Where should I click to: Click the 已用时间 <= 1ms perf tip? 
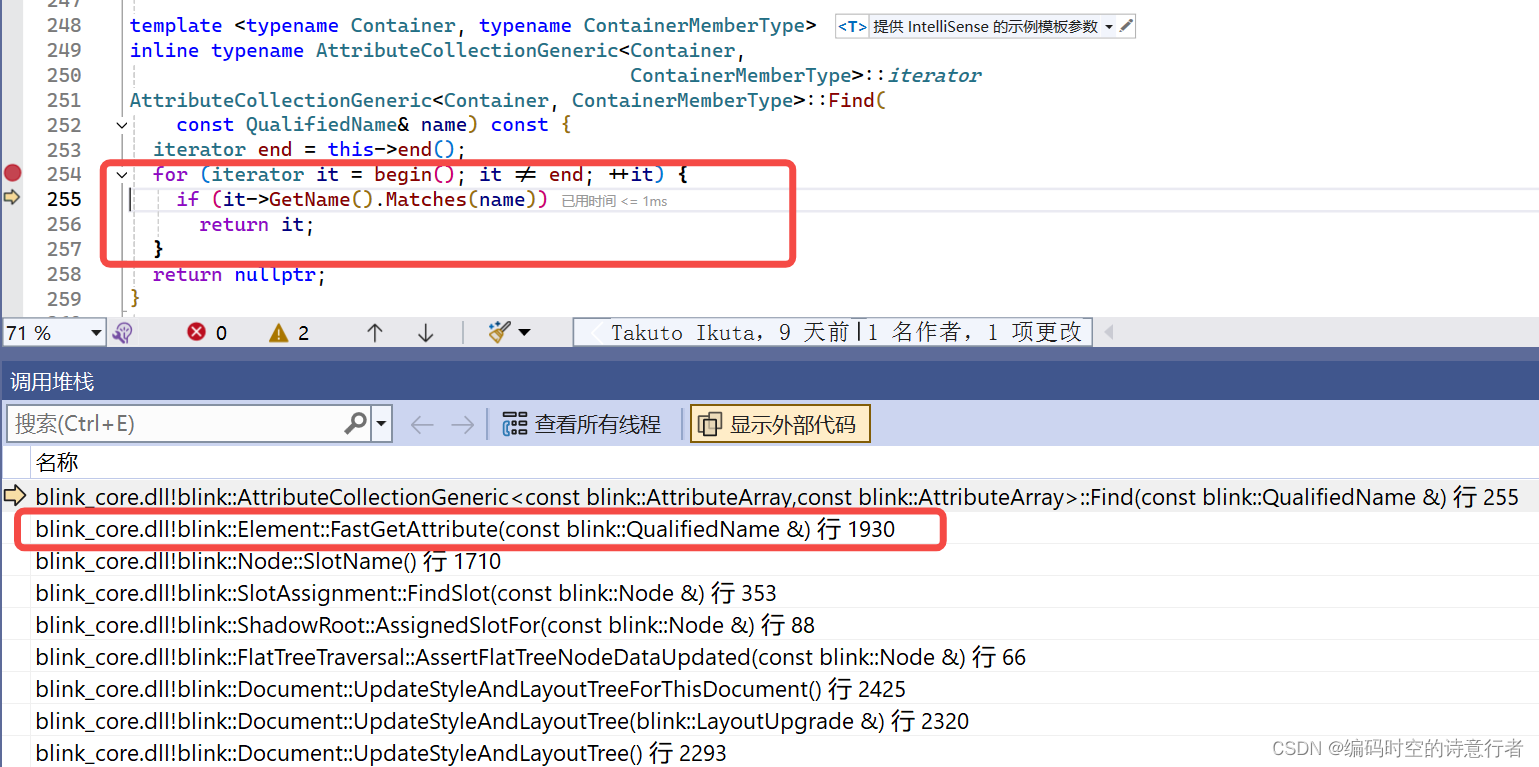[614, 201]
